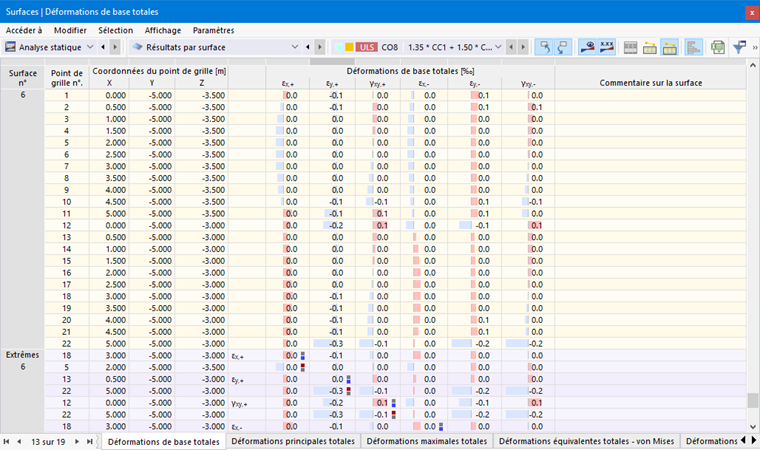
Task: Go to next table page
Action: (77, 441)
